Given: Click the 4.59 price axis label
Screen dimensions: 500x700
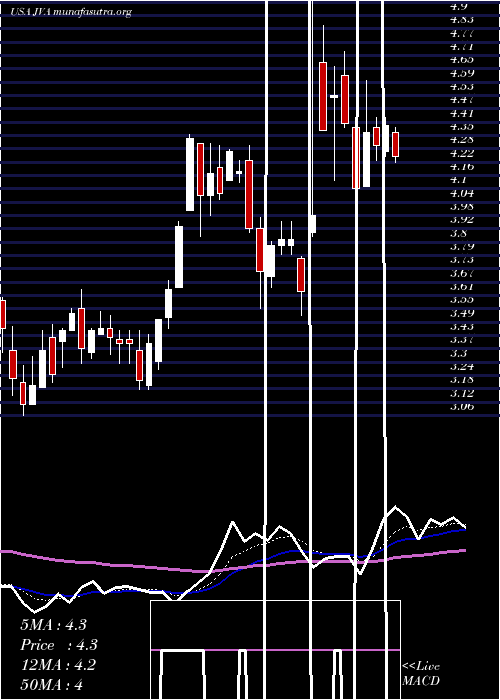Looking at the screenshot, I should click(462, 73).
